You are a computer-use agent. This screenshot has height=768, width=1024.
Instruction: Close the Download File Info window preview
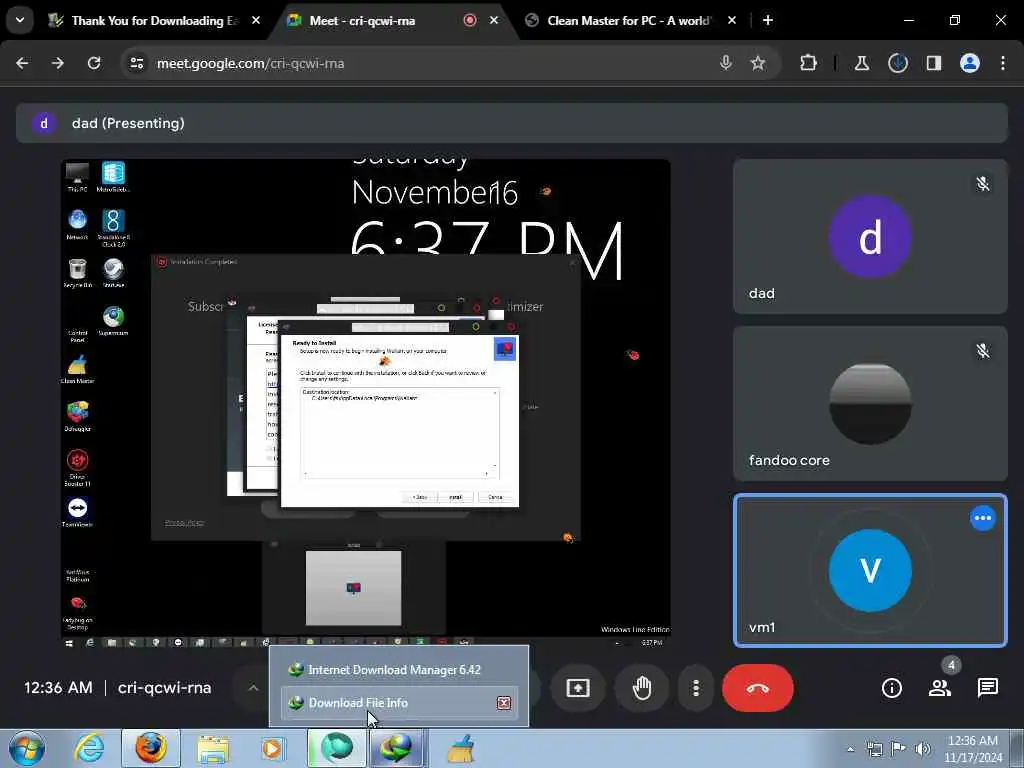coord(504,703)
